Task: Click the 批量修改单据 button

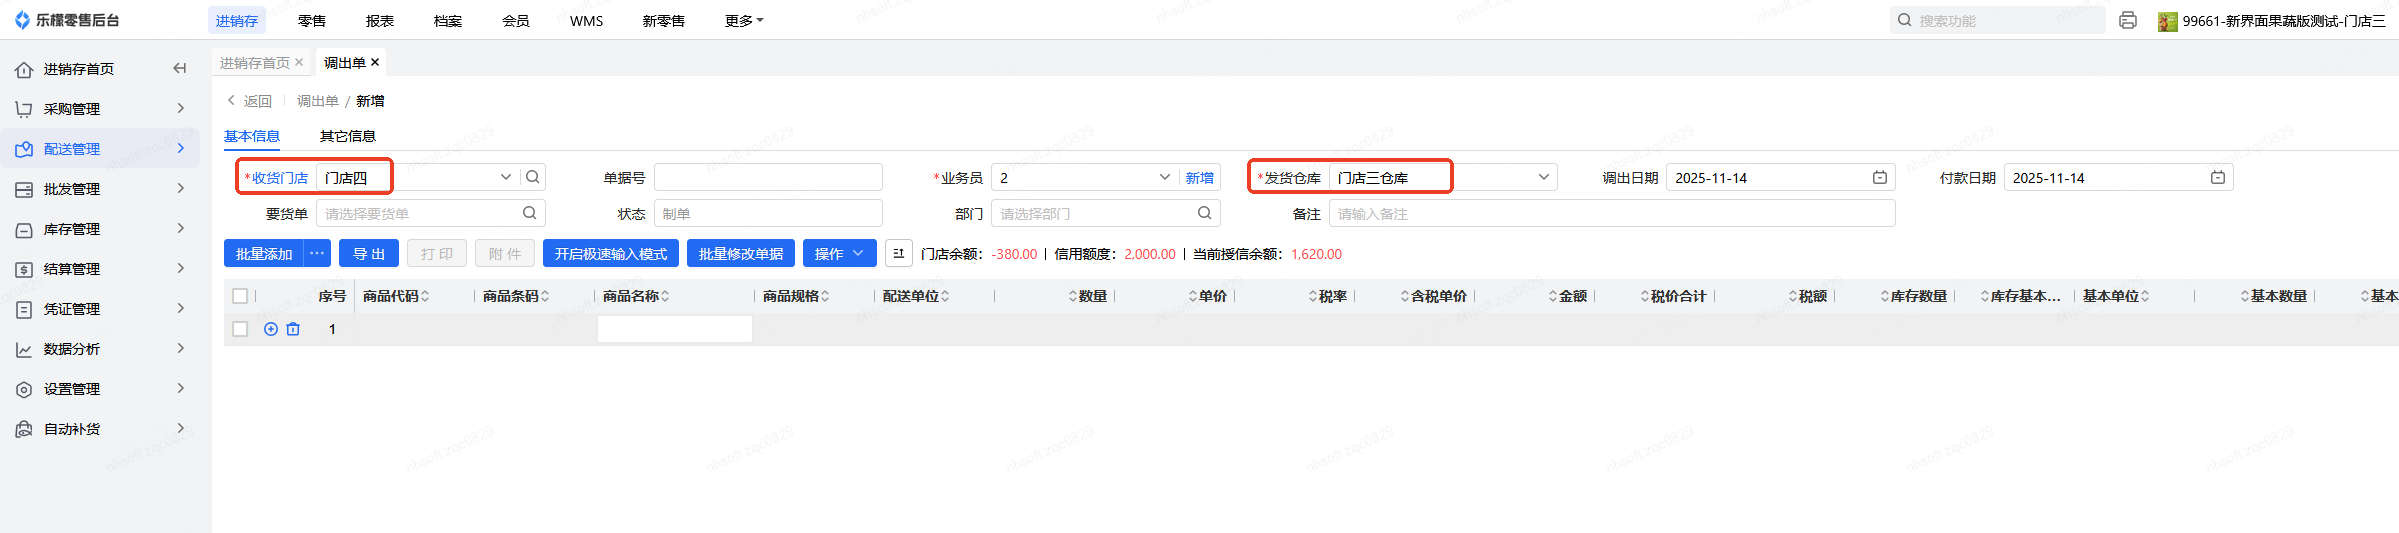Action: click(741, 253)
